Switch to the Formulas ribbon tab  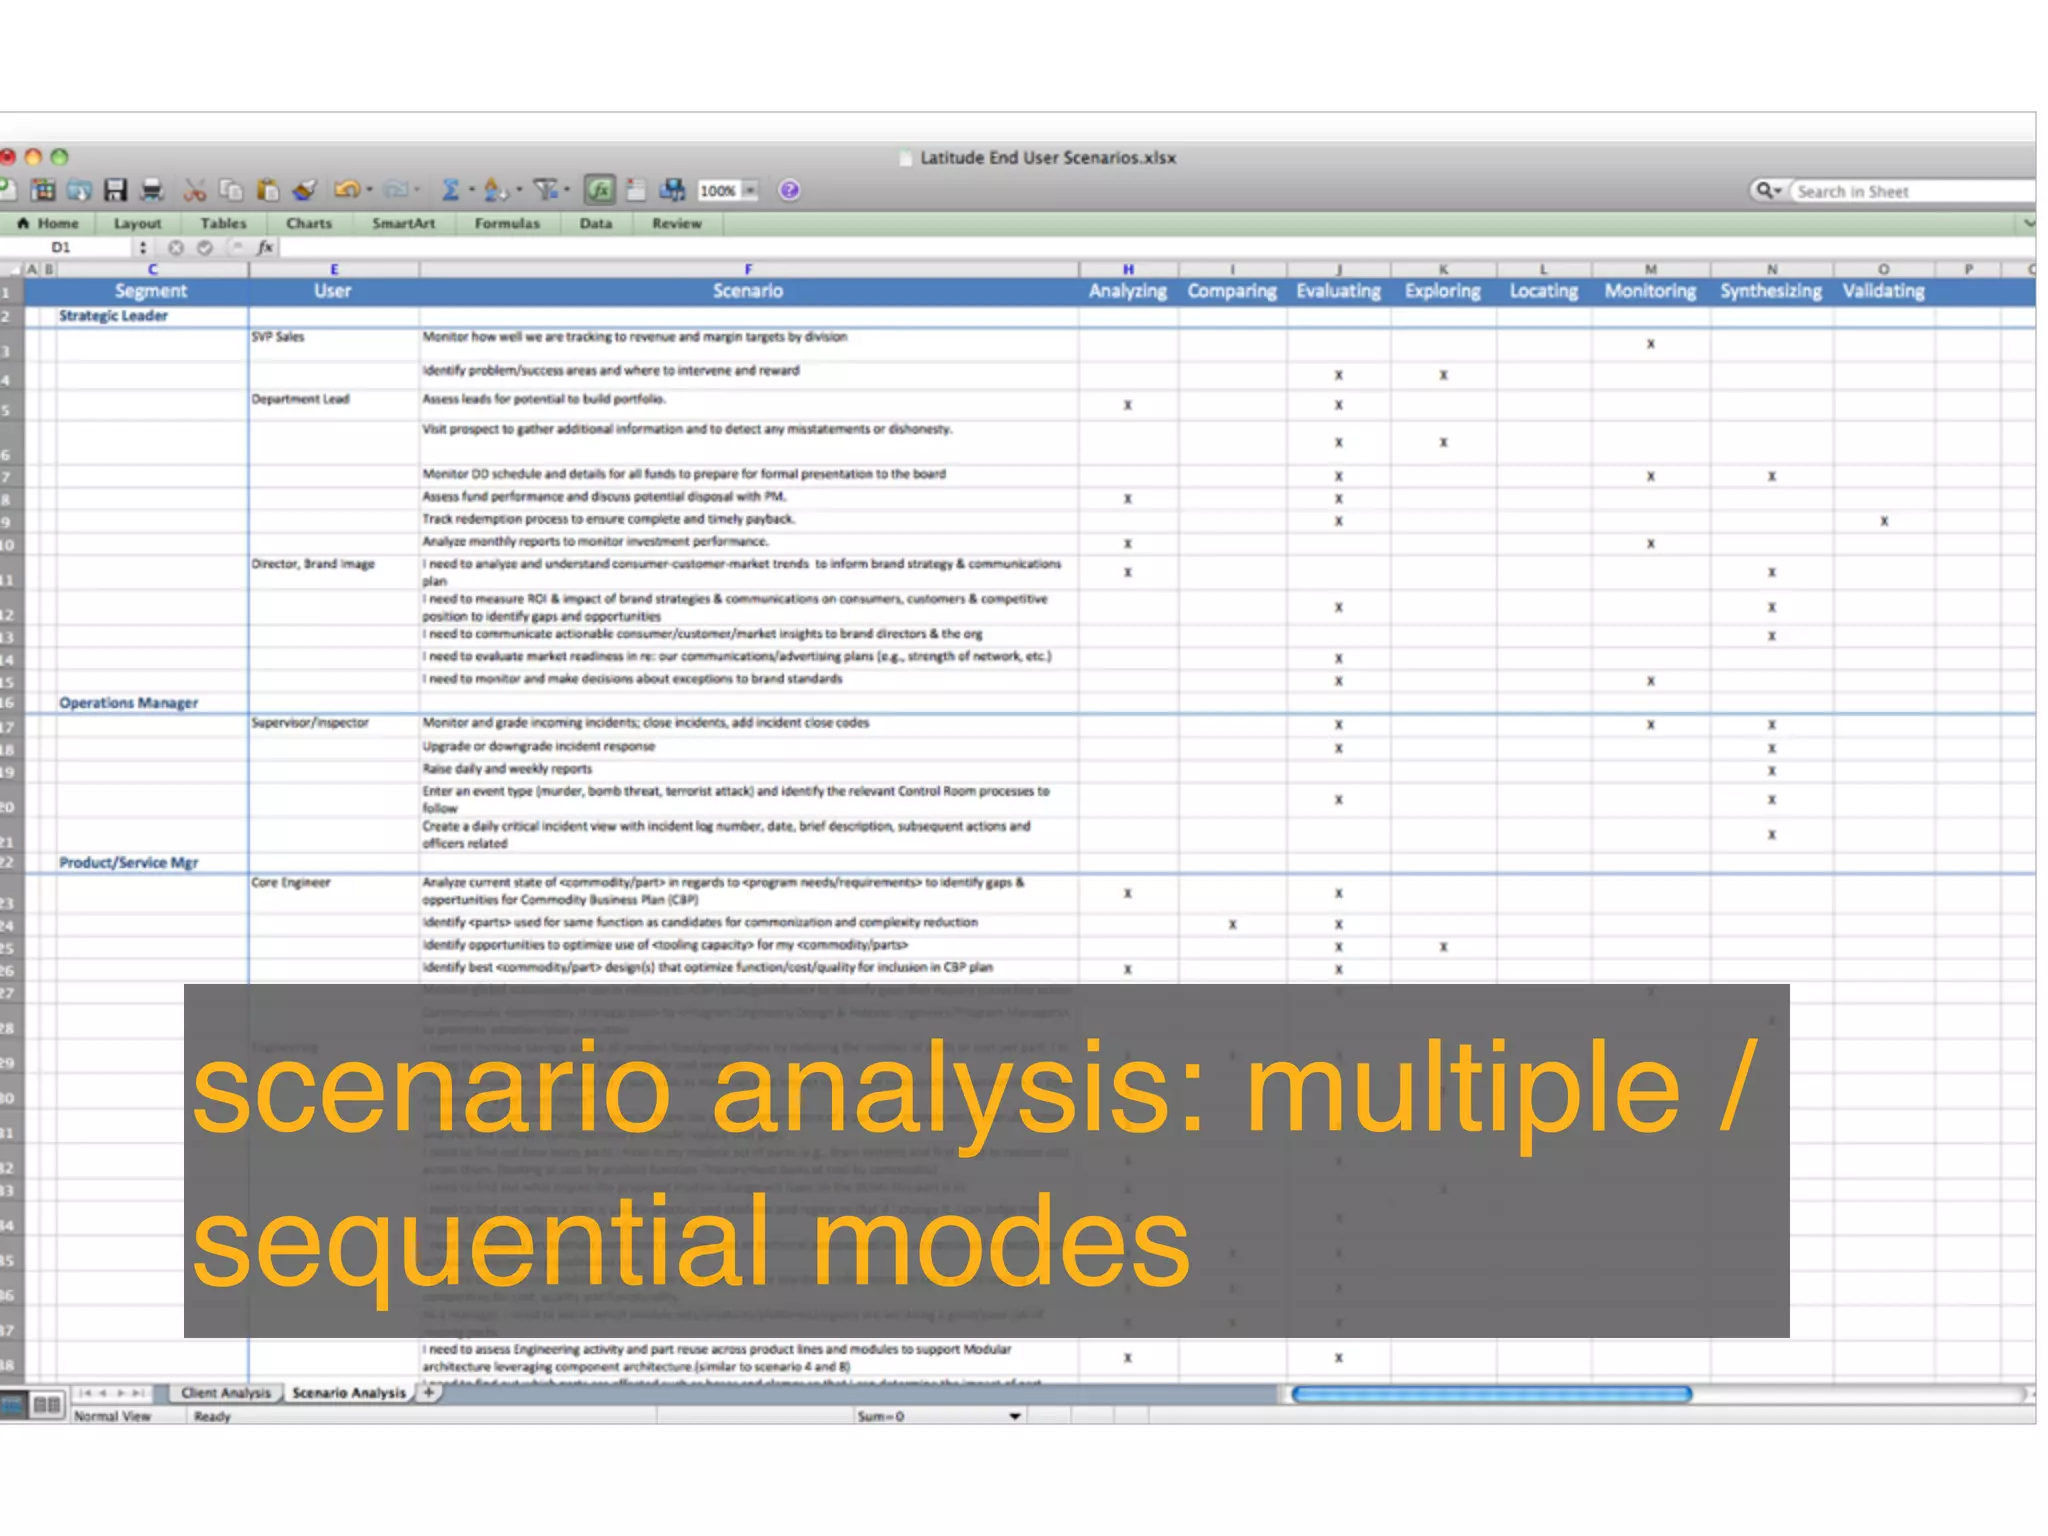coord(507,223)
